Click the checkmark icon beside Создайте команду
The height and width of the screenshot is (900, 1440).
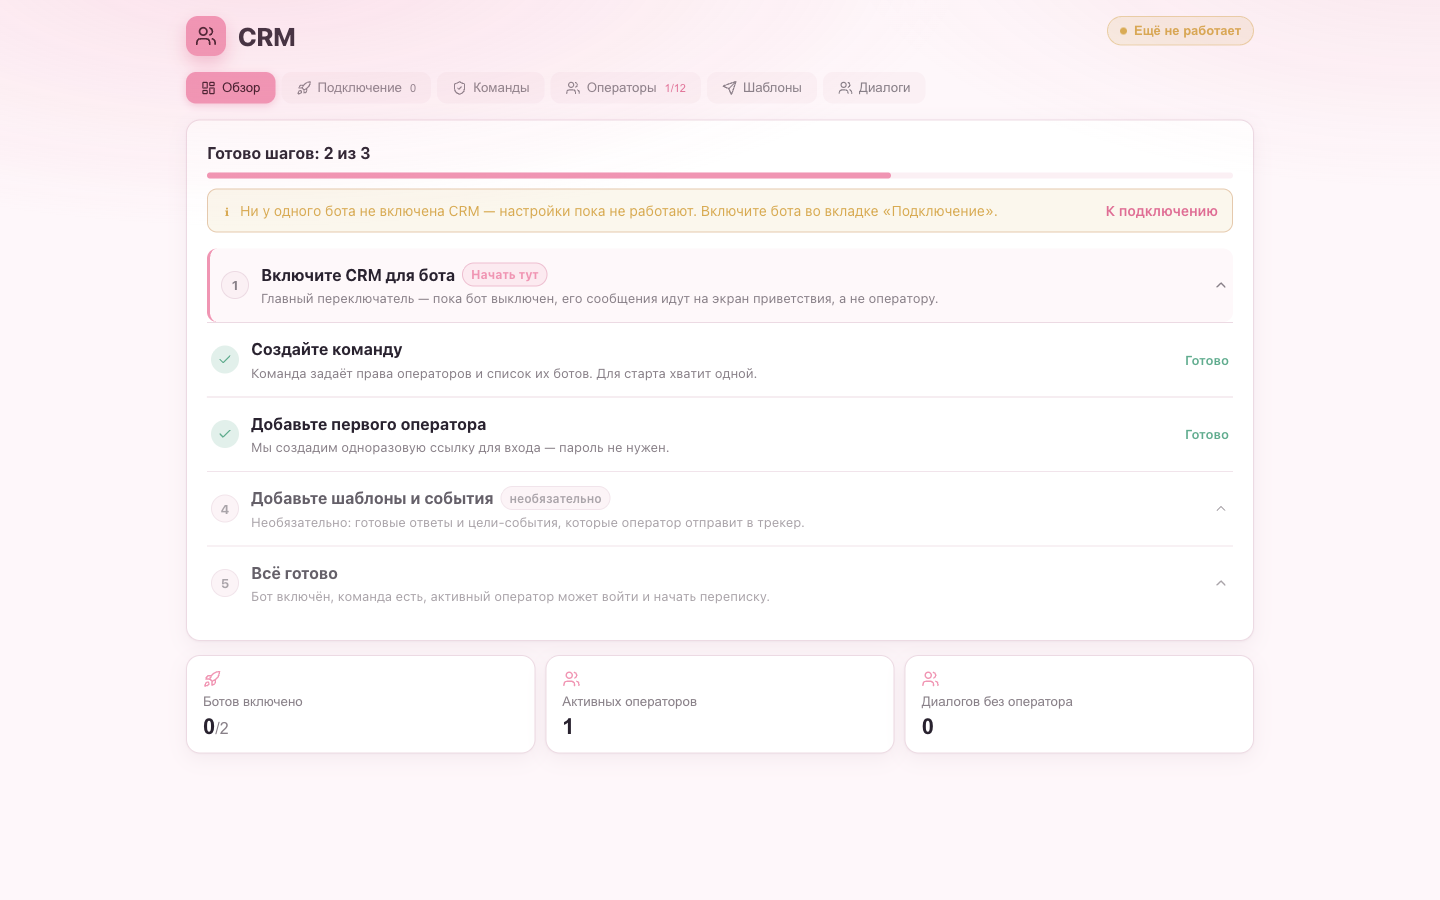point(225,360)
